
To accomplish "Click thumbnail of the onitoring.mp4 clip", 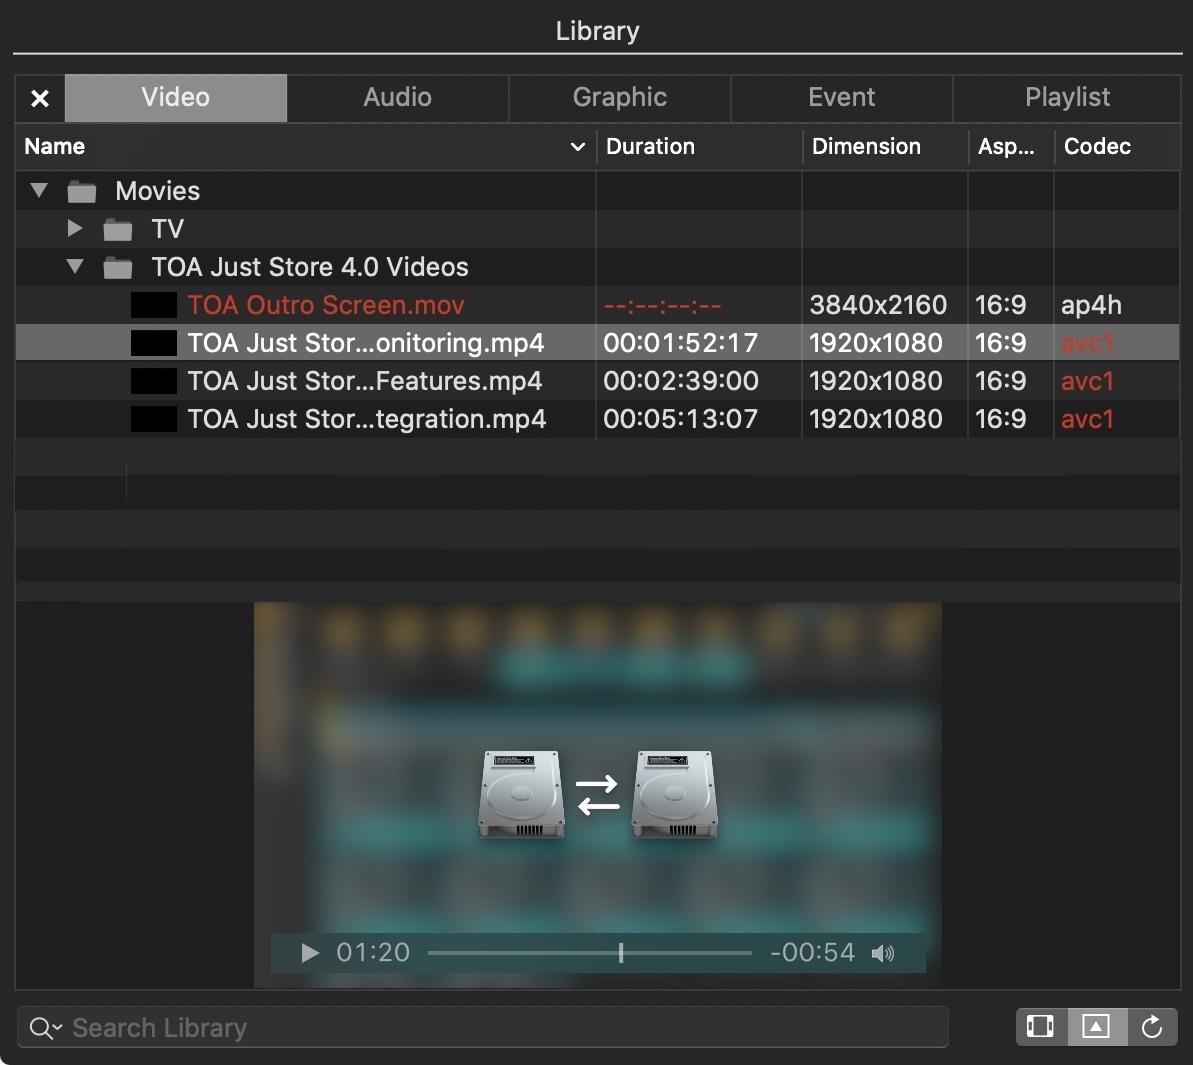I will 154,343.
